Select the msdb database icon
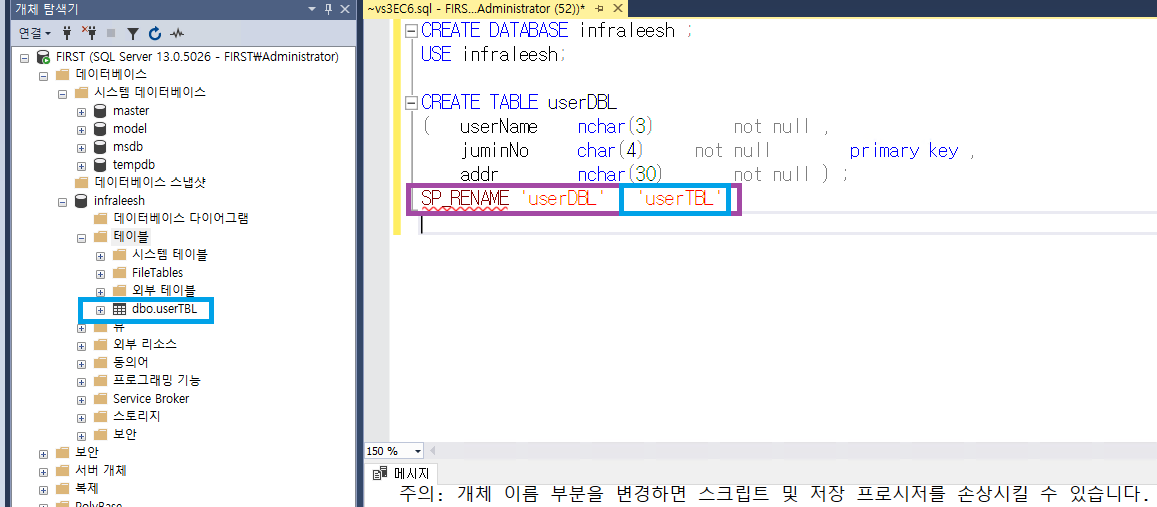This screenshot has width=1157, height=507. [x=100, y=147]
